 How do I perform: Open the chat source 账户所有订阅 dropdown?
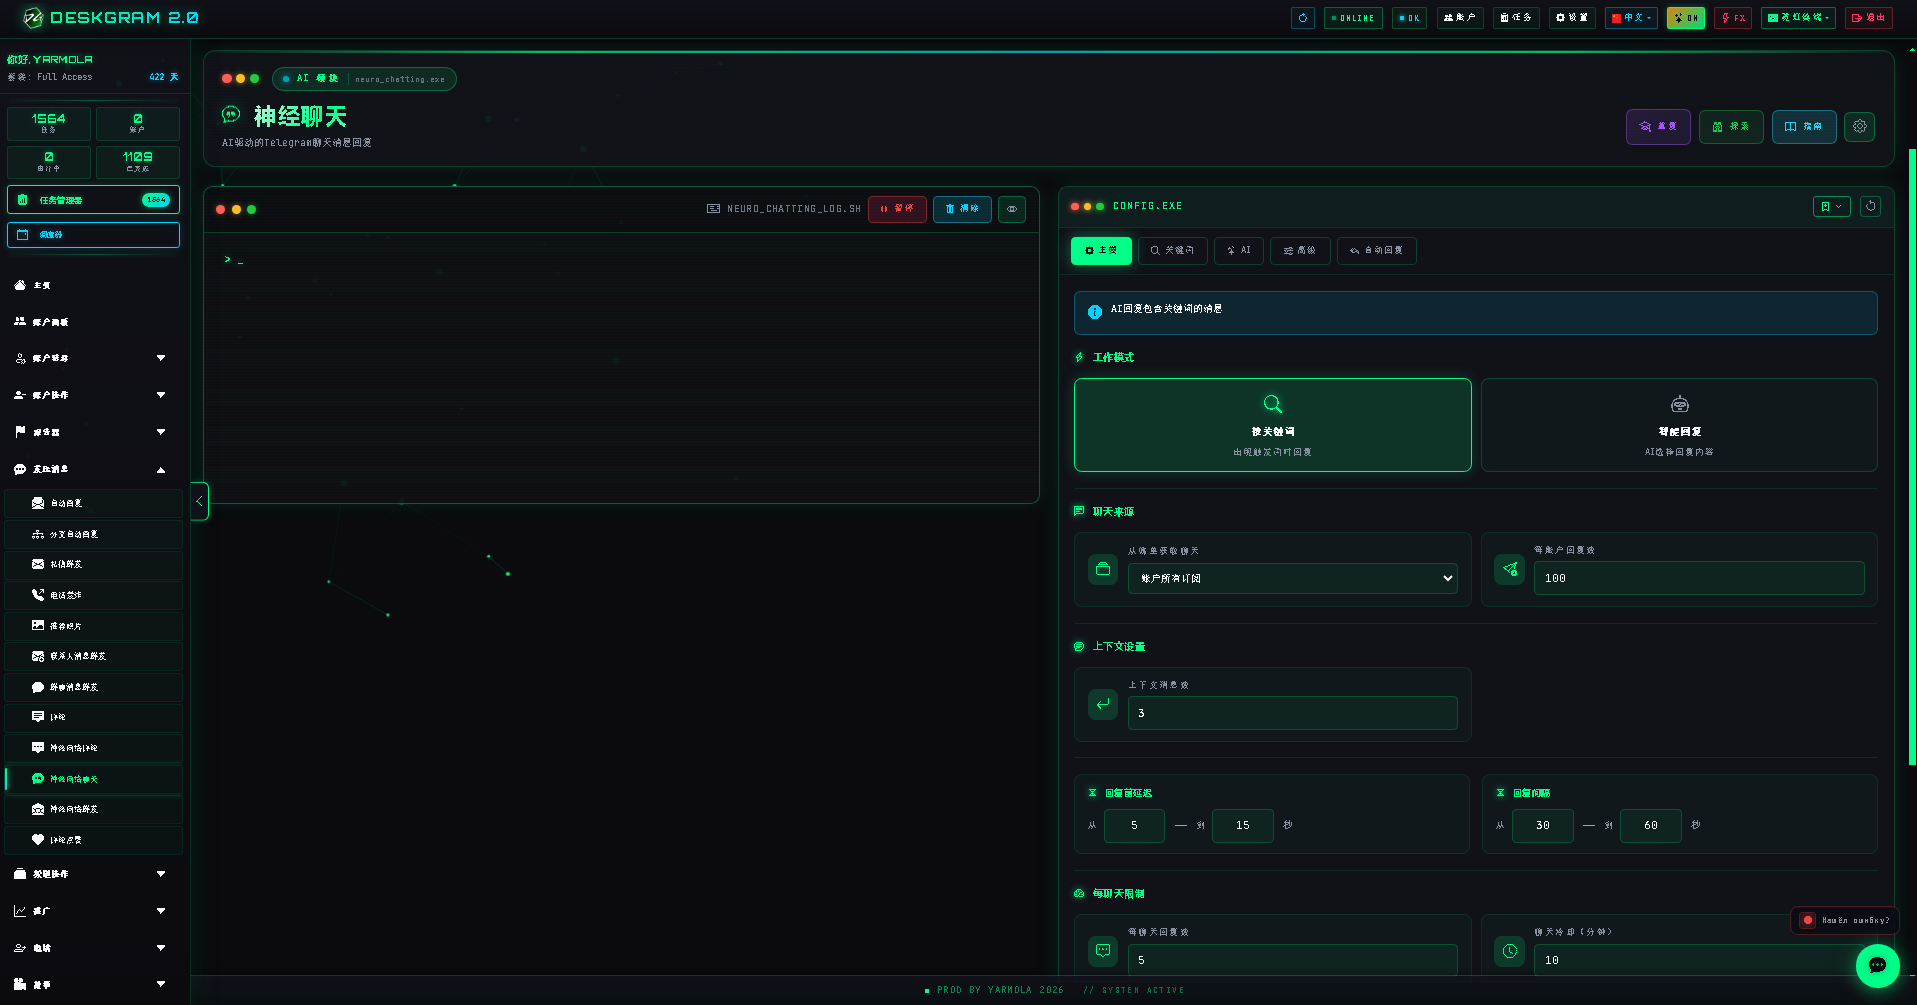click(x=1293, y=579)
